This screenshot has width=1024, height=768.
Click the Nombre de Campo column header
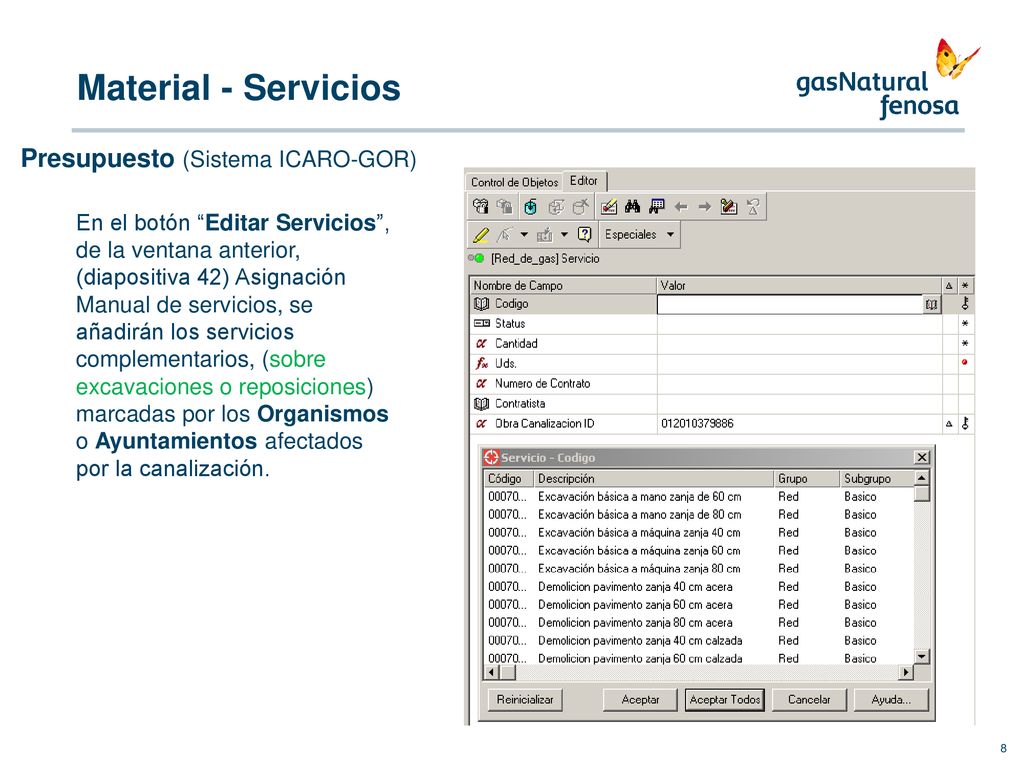point(563,285)
